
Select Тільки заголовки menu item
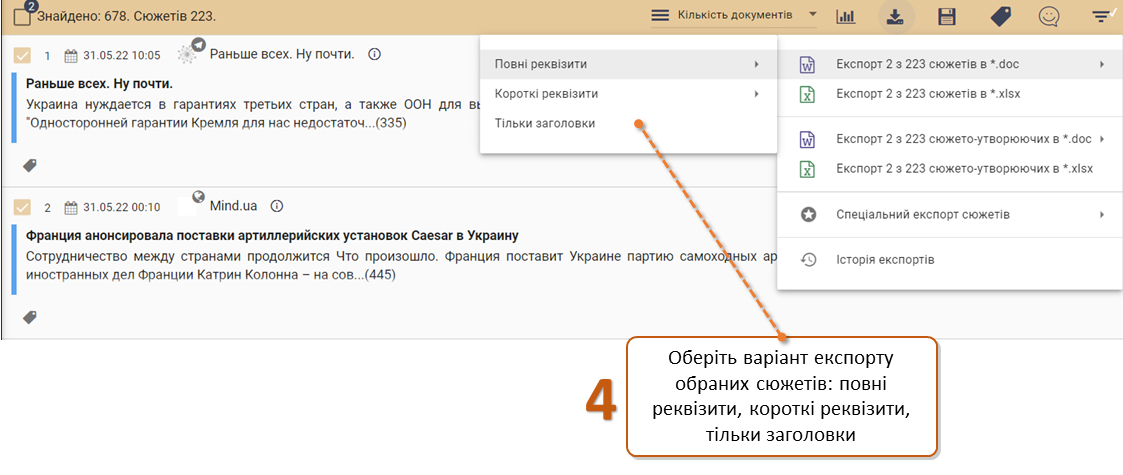click(628, 123)
